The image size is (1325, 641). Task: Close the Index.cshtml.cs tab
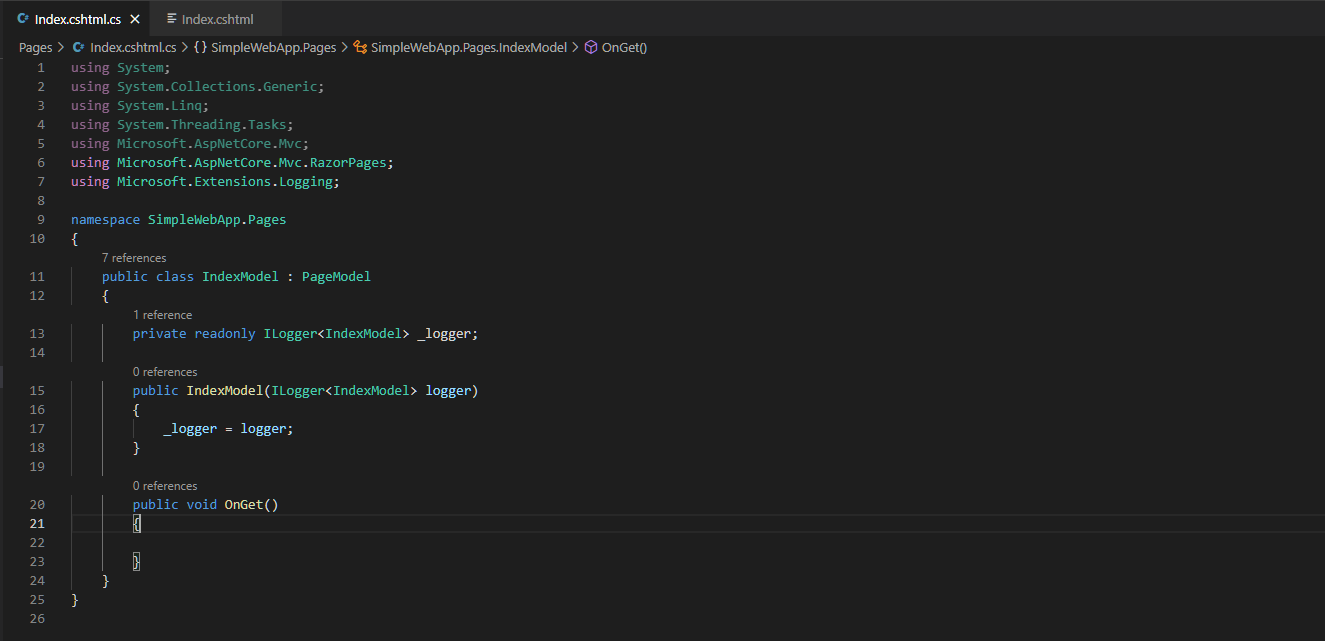[x=135, y=19]
